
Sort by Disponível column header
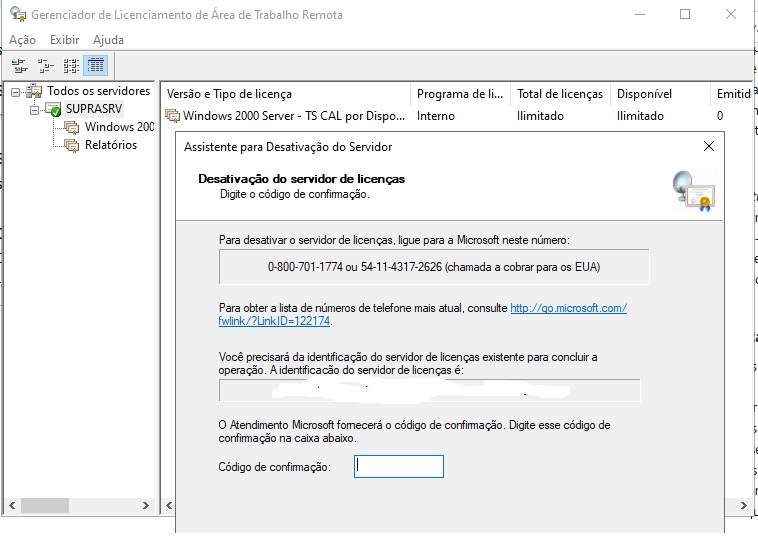(x=660, y=94)
